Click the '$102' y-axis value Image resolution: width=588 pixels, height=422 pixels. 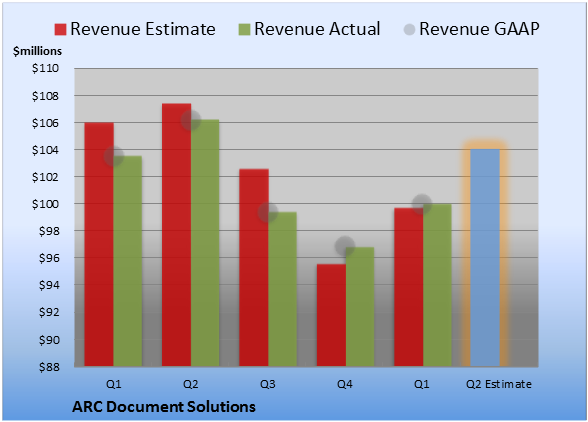(x=45, y=177)
